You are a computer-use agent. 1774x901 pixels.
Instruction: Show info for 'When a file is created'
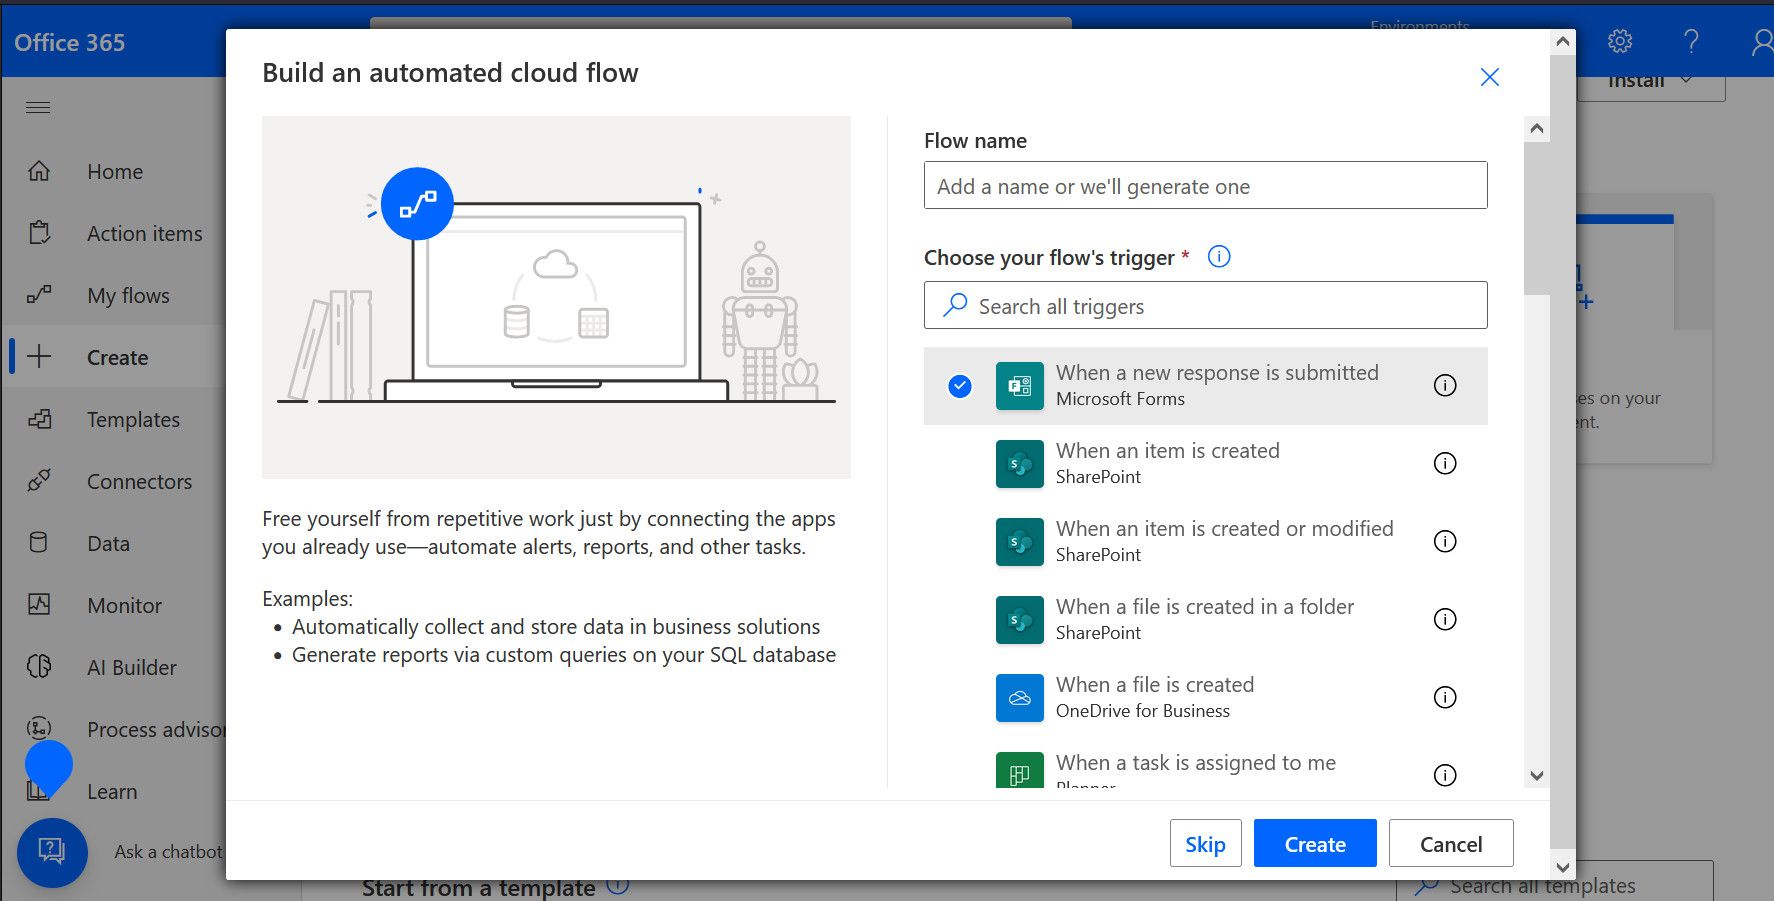pyautogui.click(x=1444, y=697)
